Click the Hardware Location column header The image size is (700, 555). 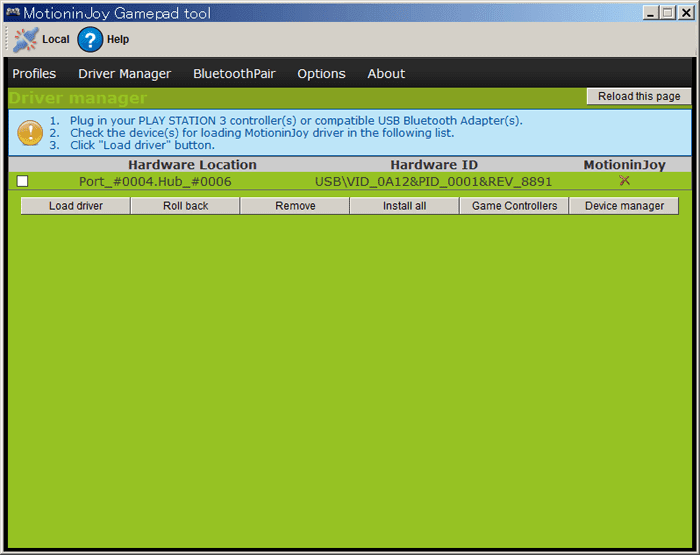point(192,165)
